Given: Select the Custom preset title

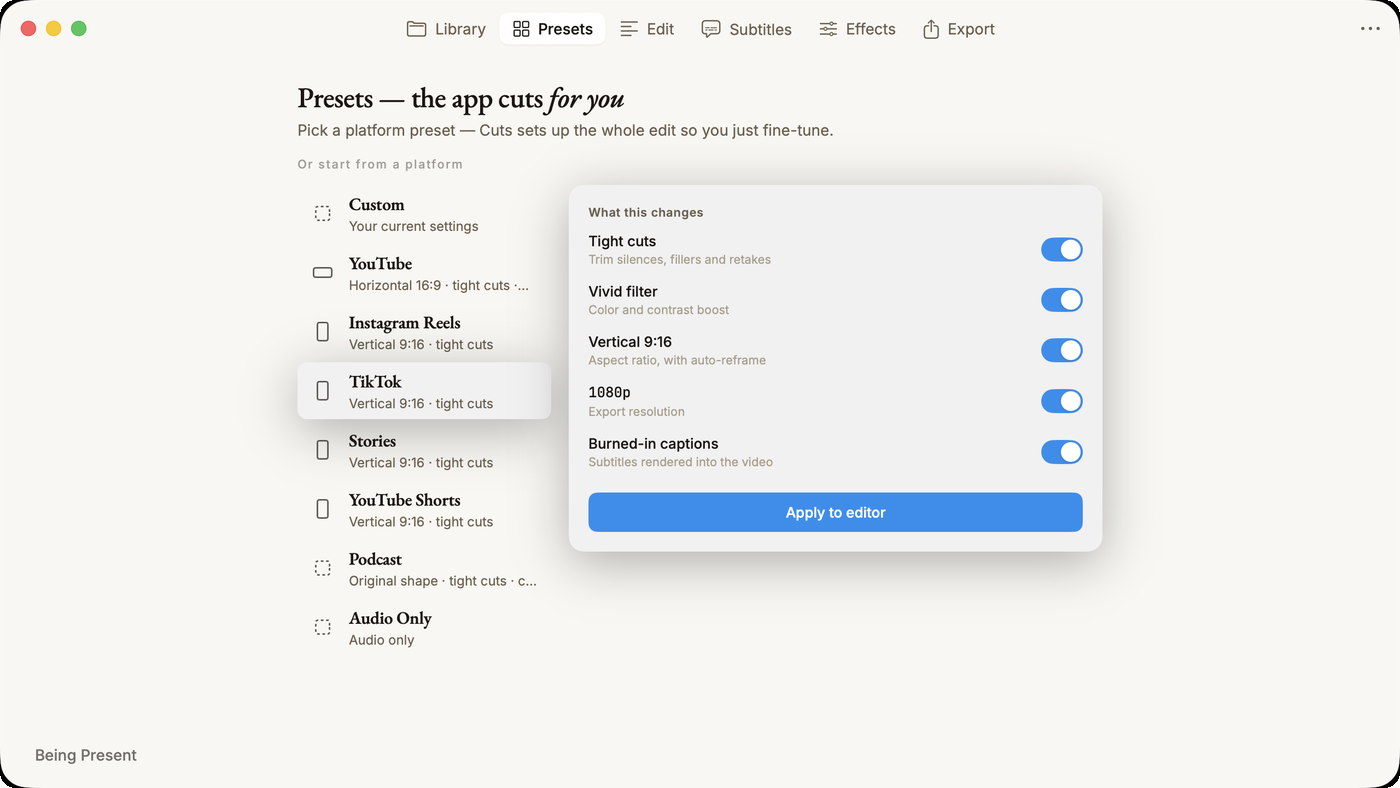Looking at the screenshot, I should 376,205.
